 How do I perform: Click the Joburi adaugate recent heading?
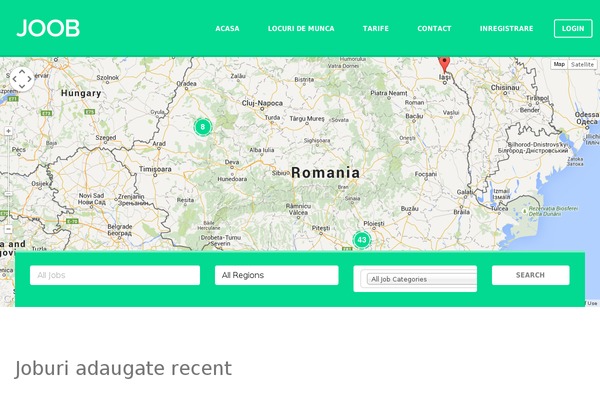123,369
